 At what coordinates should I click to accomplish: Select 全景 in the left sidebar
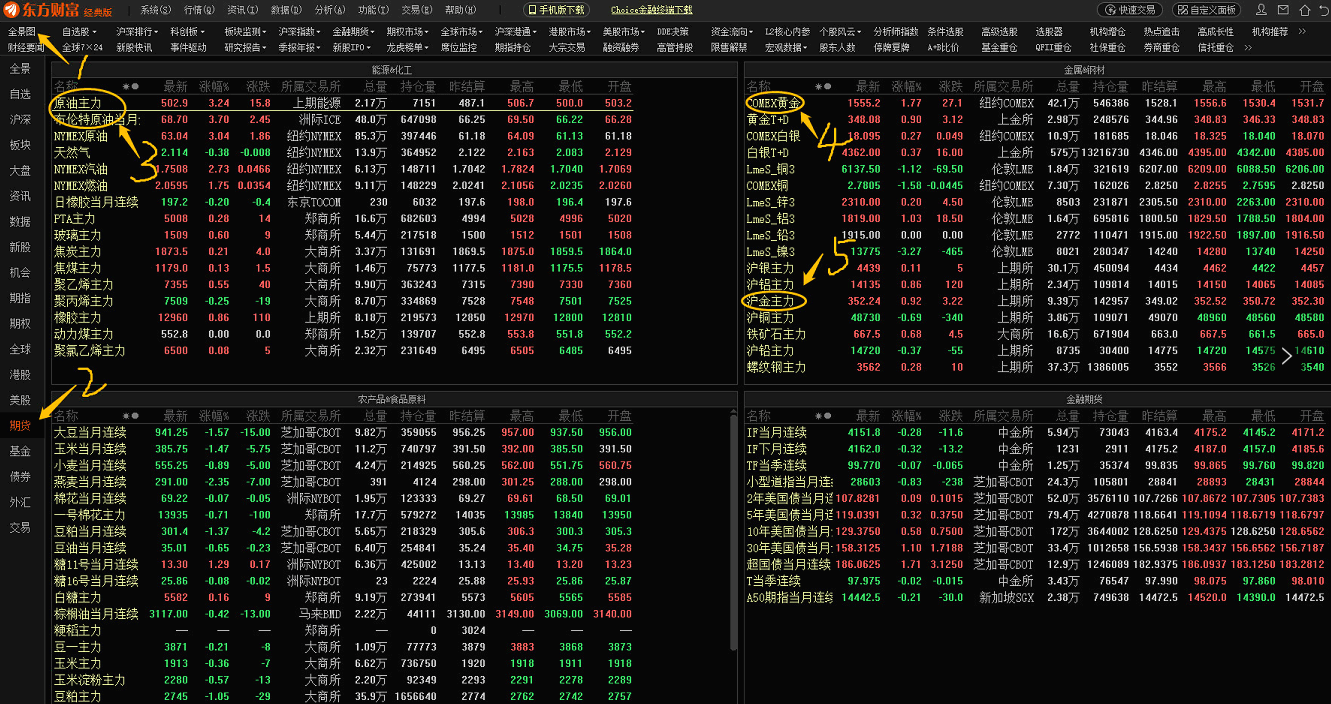pyautogui.click(x=20, y=69)
